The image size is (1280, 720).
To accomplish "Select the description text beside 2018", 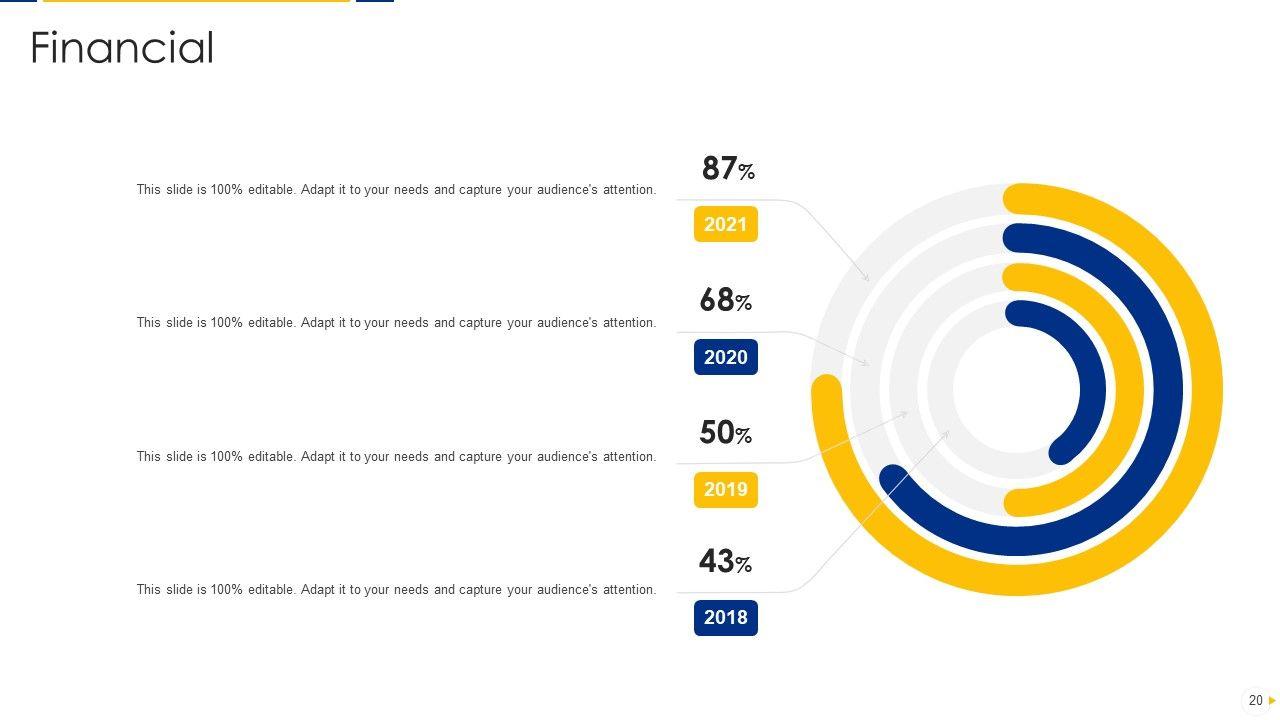I will point(396,590).
